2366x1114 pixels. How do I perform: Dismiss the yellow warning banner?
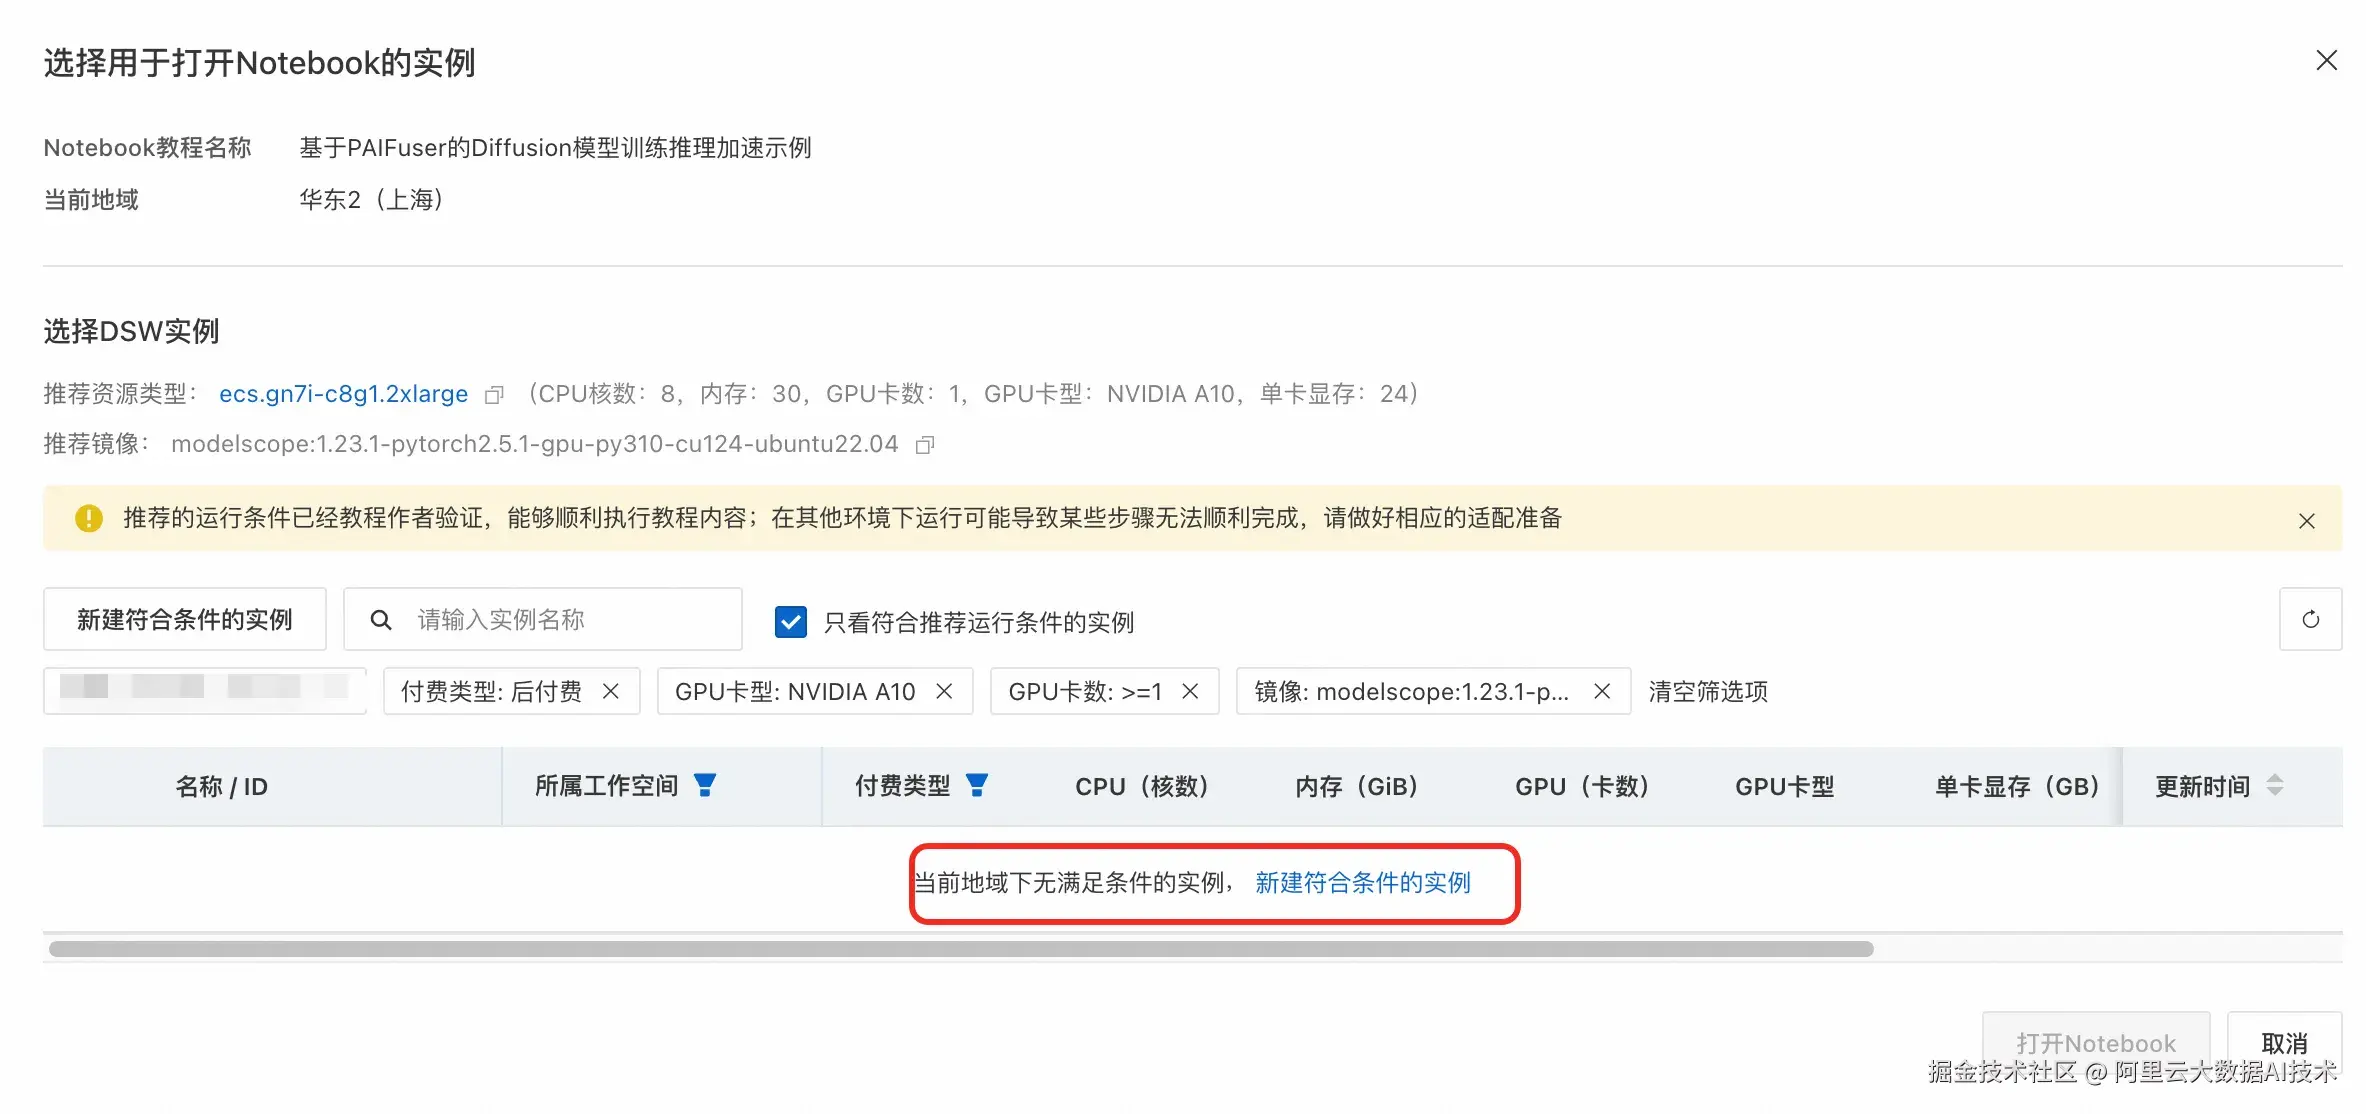(x=2306, y=521)
